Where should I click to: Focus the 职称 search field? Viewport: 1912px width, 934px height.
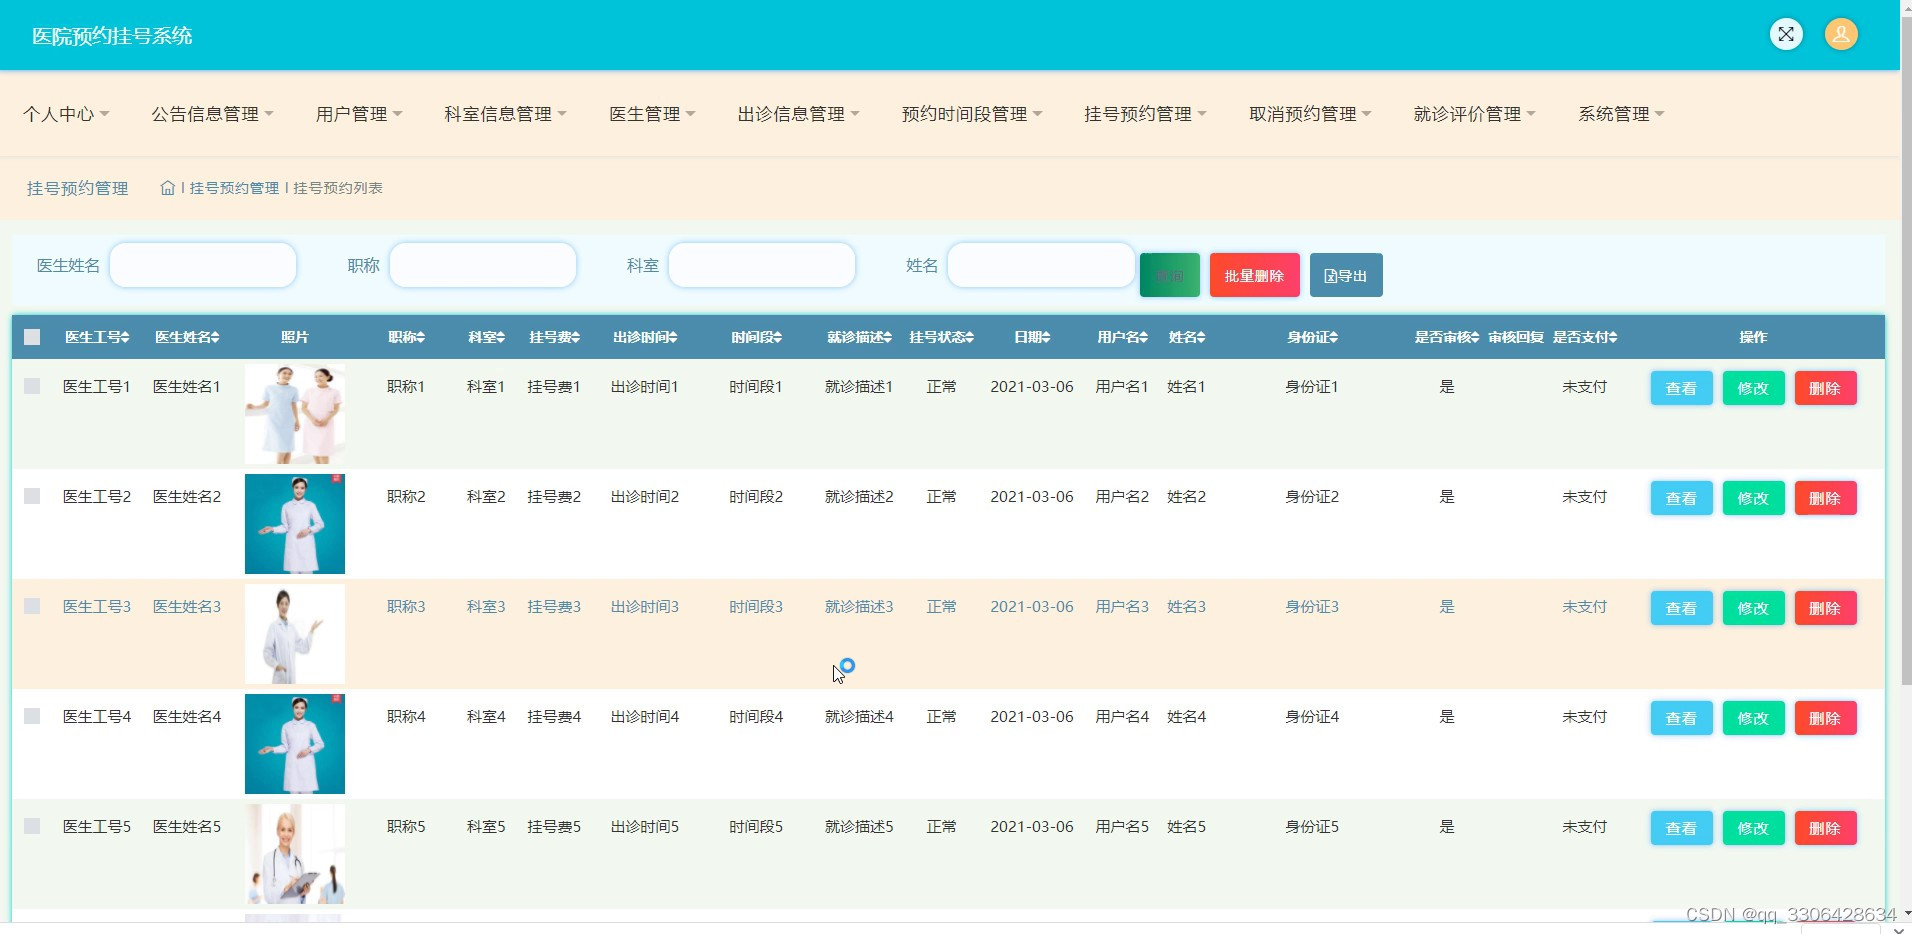(x=483, y=265)
